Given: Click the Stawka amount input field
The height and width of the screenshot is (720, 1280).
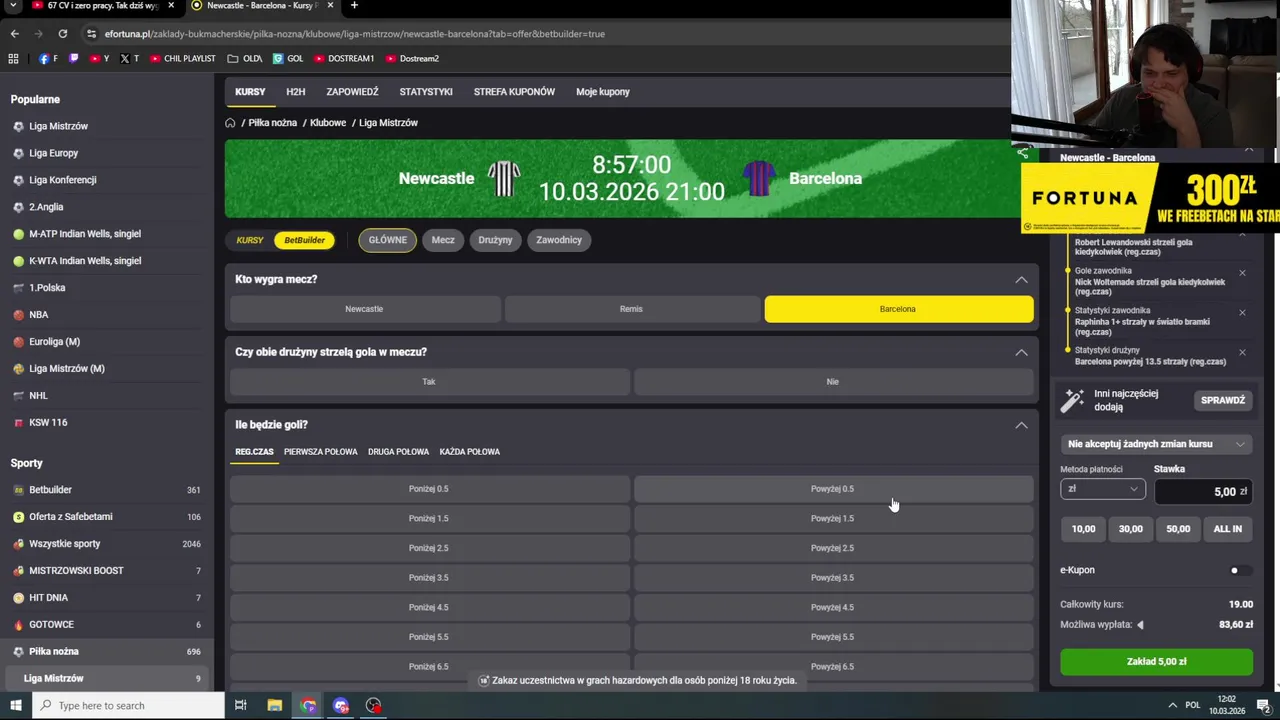Looking at the screenshot, I should coord(1203,491).
